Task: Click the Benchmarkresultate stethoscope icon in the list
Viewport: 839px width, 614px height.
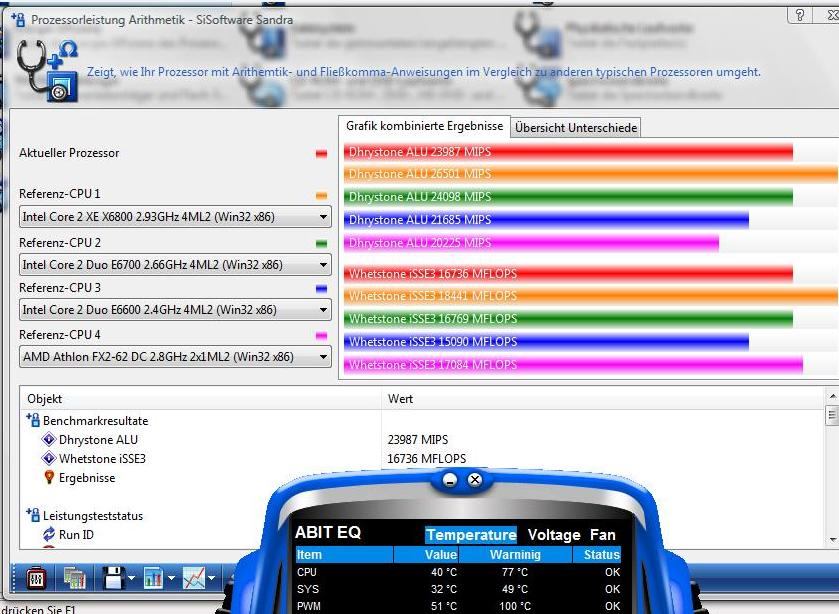Action: [x=33, y=421]
